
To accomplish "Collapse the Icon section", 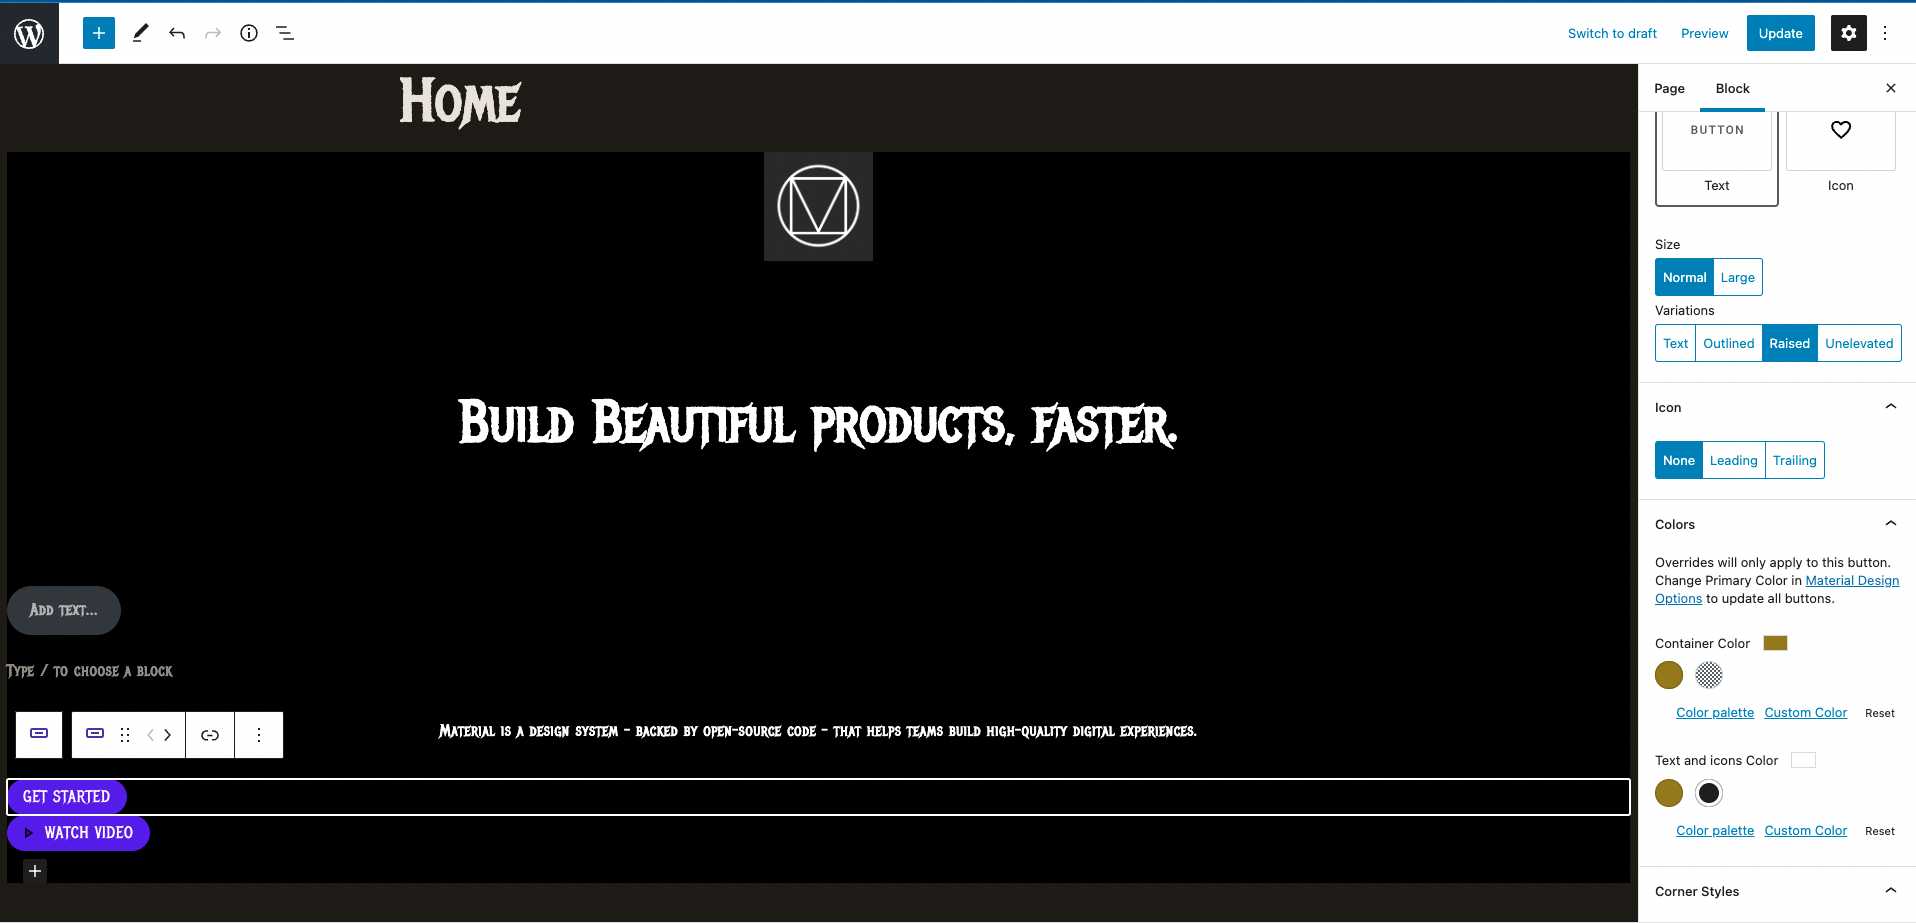I will 1890,406.
